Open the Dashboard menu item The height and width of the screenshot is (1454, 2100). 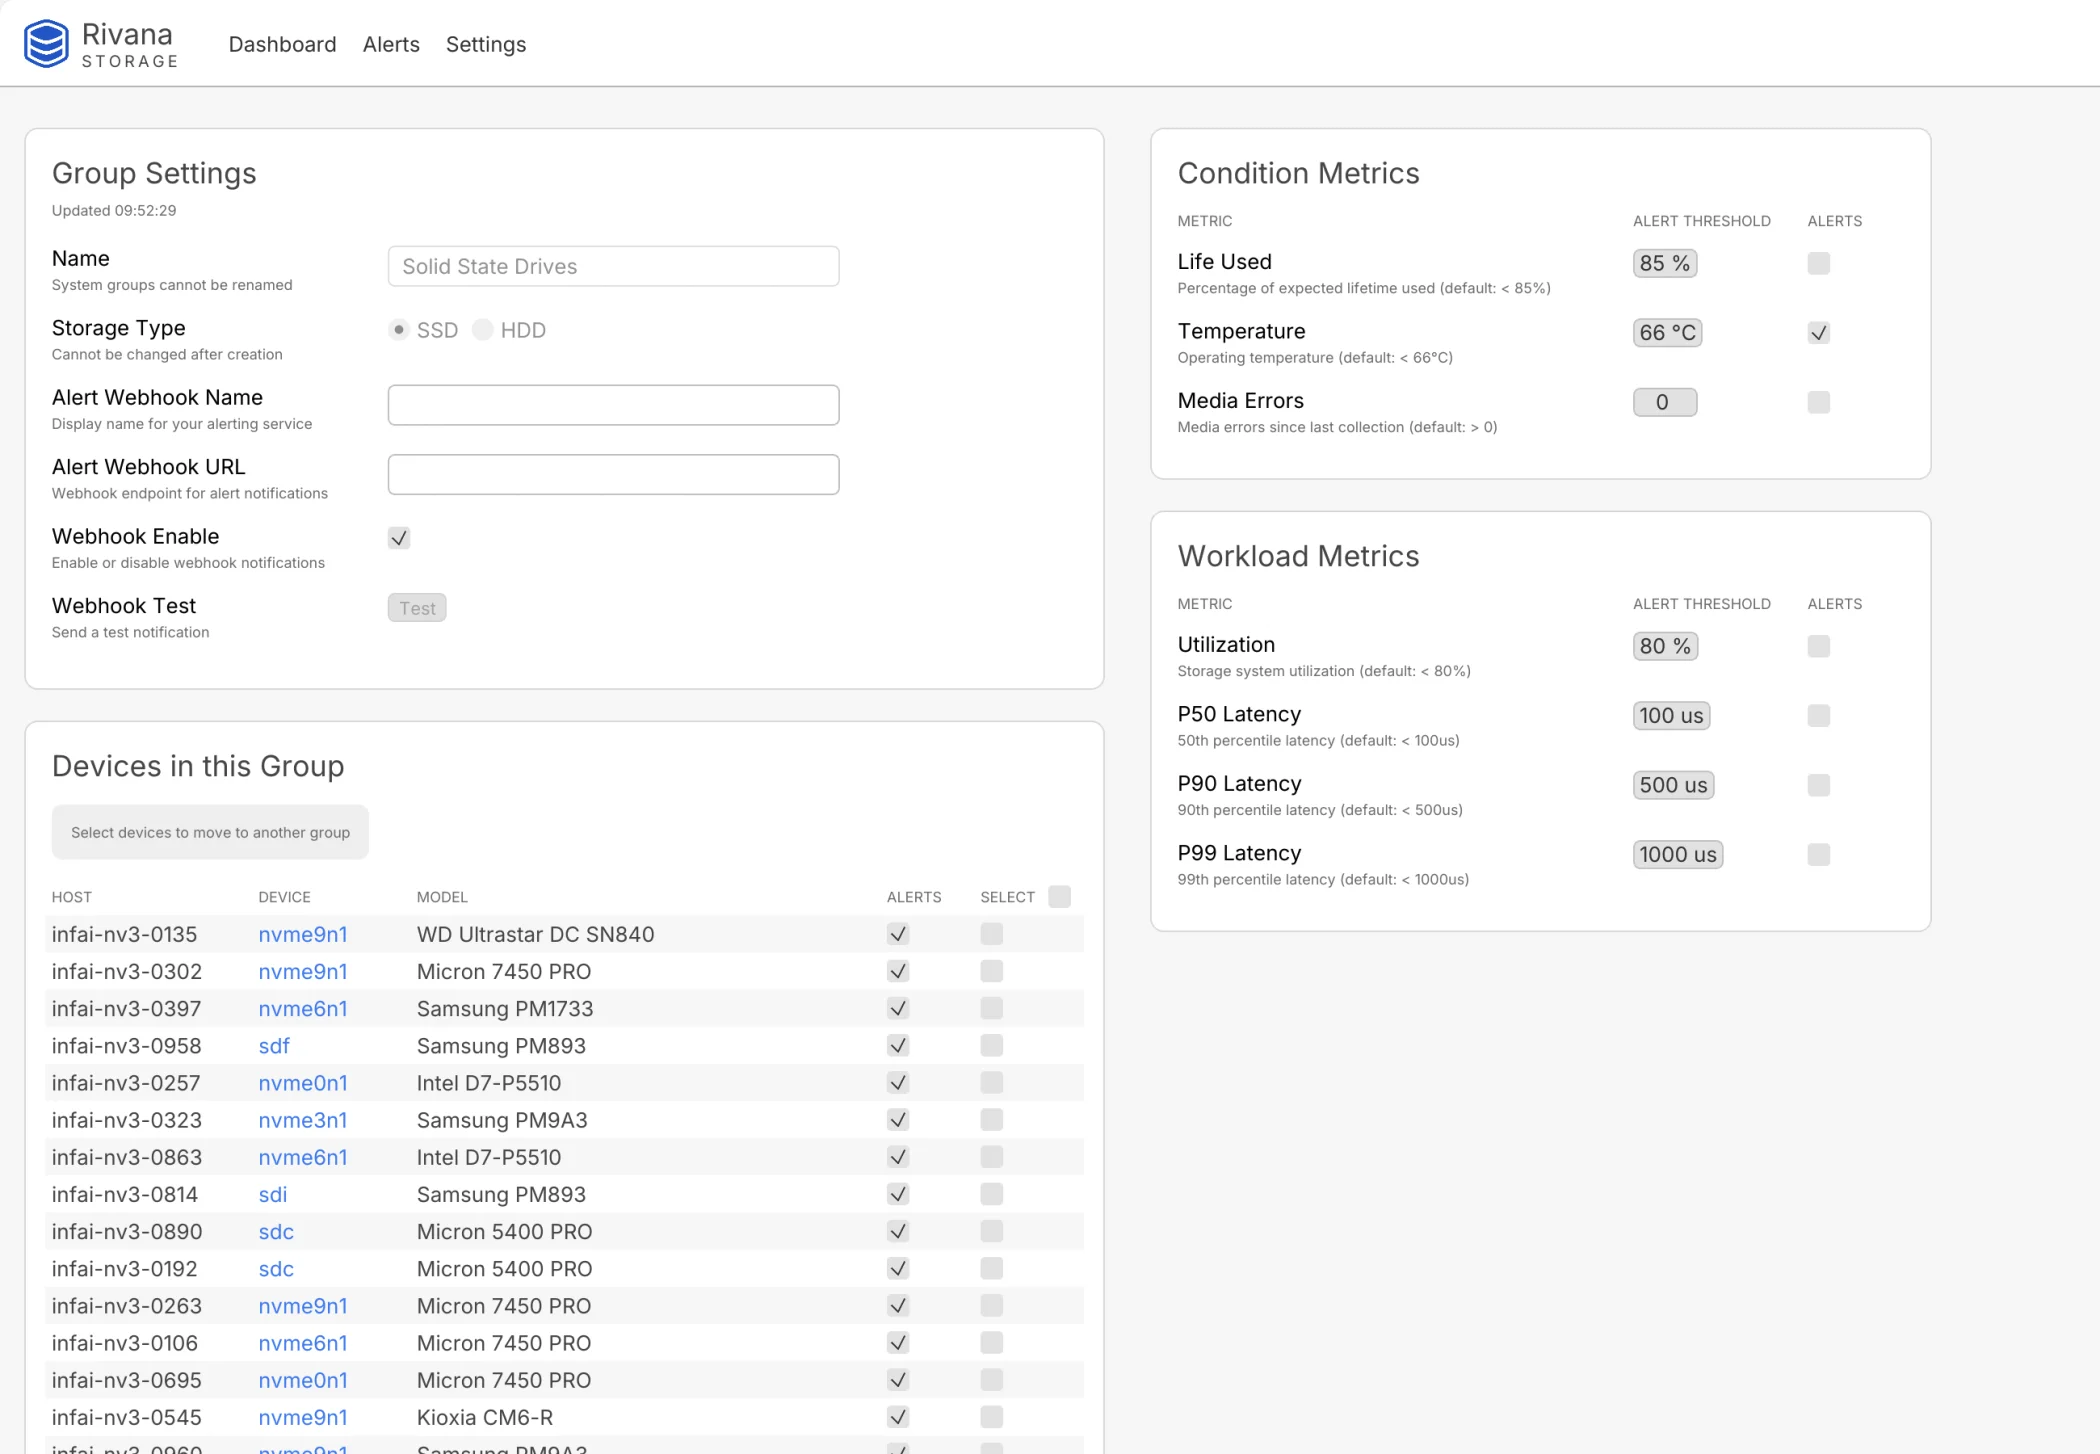point(282,44)
